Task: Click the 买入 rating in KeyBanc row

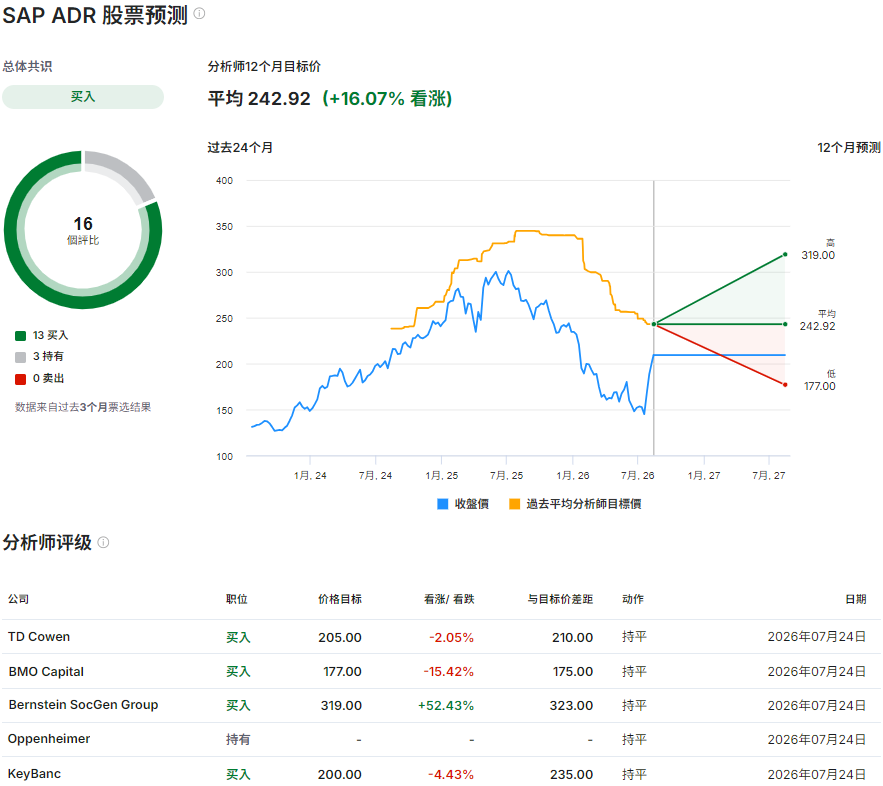Action: coord(238,774)
